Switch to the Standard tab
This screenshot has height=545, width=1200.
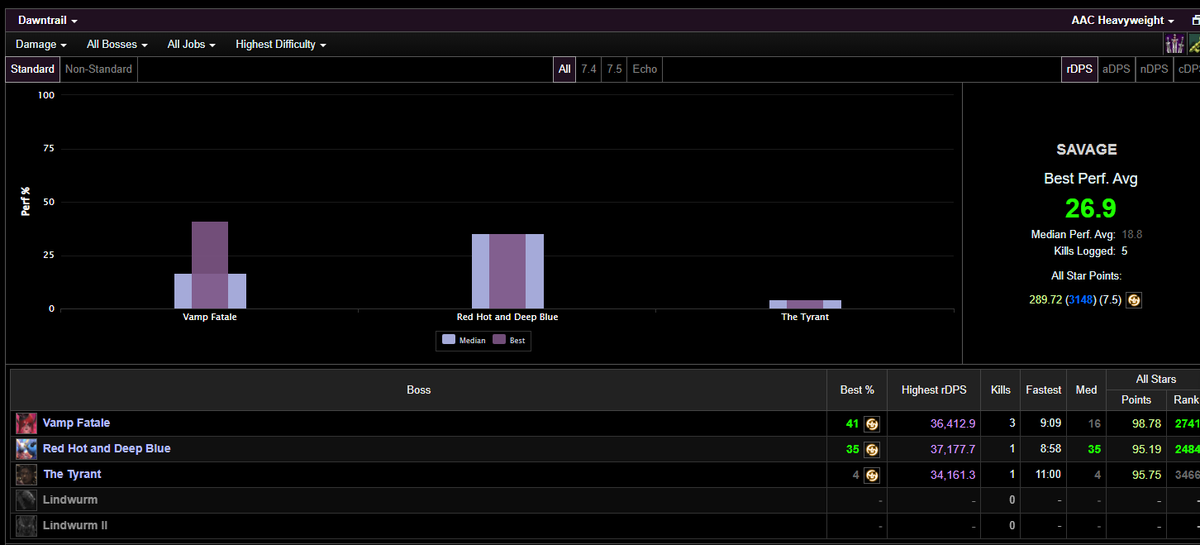click(33, 69)
